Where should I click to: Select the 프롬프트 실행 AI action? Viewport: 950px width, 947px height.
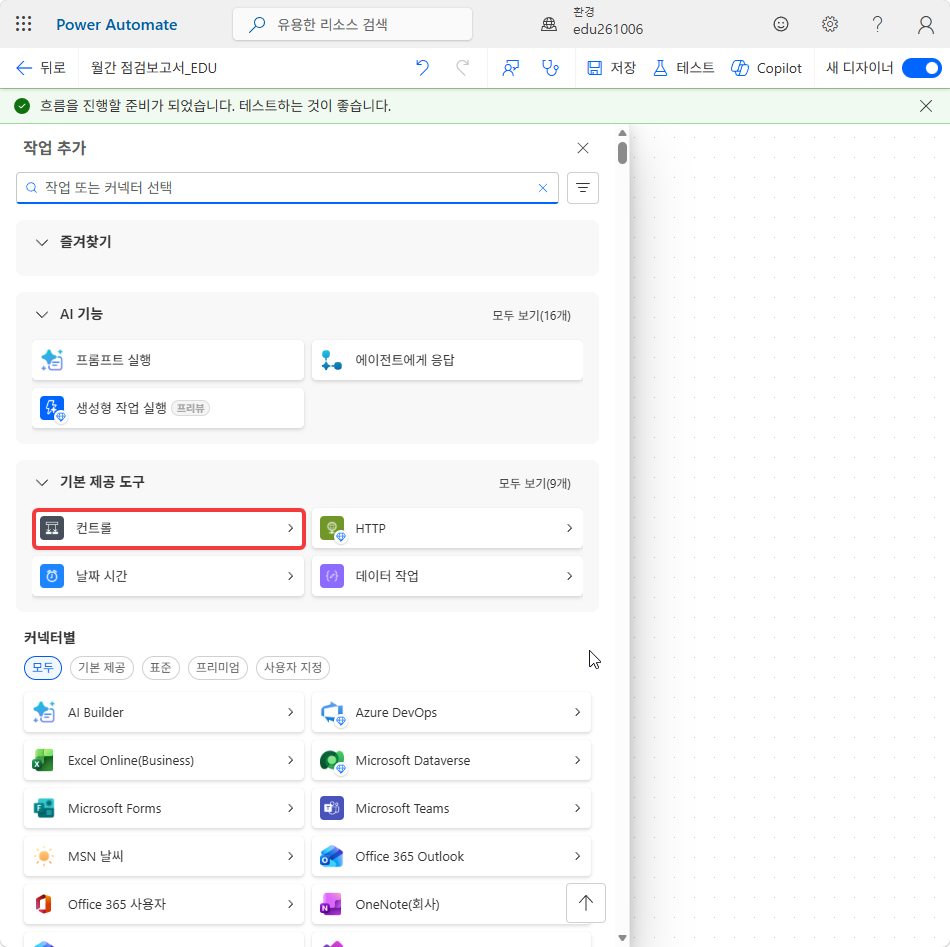[x=168, y=360]
